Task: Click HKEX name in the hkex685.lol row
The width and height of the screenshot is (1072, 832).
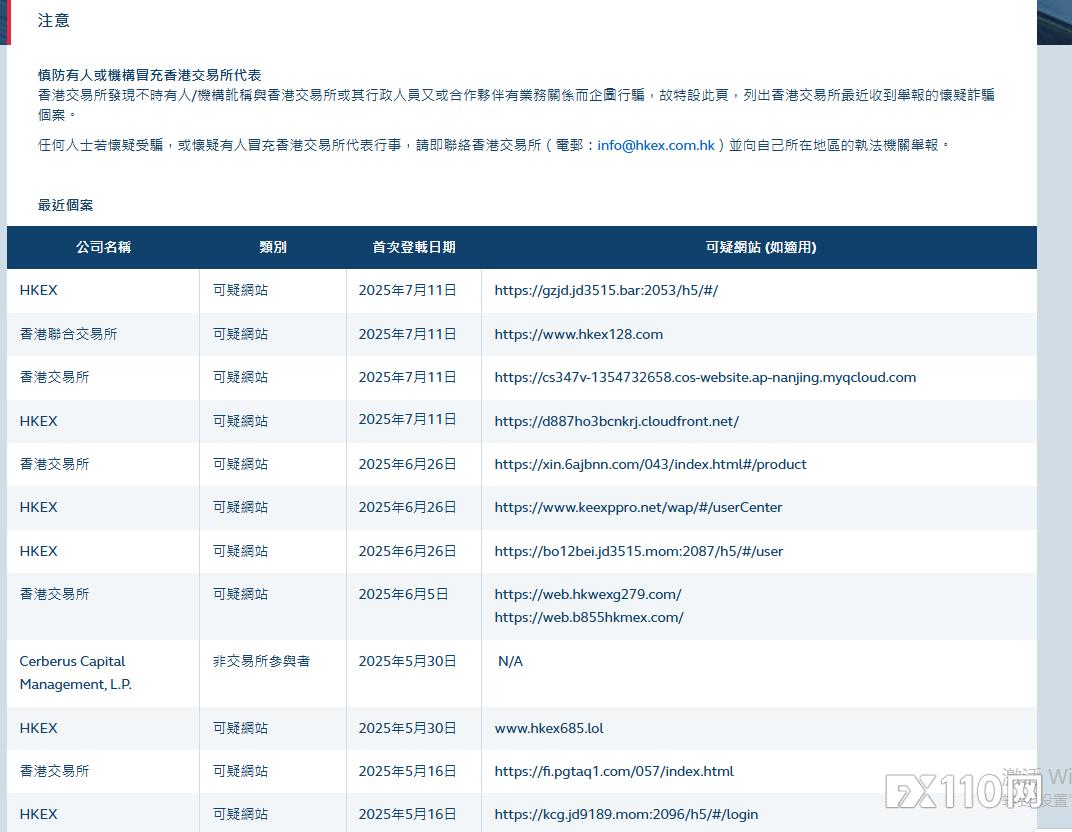Action: coord(38,728)
